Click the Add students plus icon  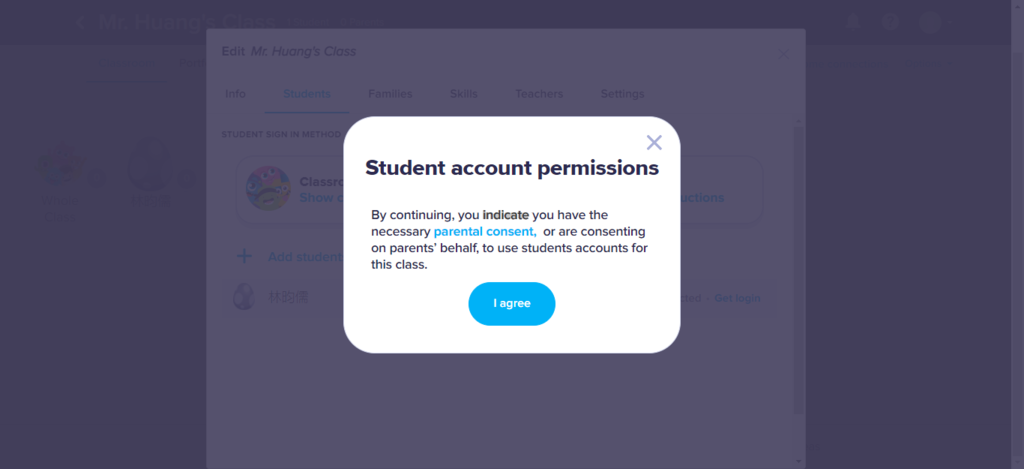(244, 256)
